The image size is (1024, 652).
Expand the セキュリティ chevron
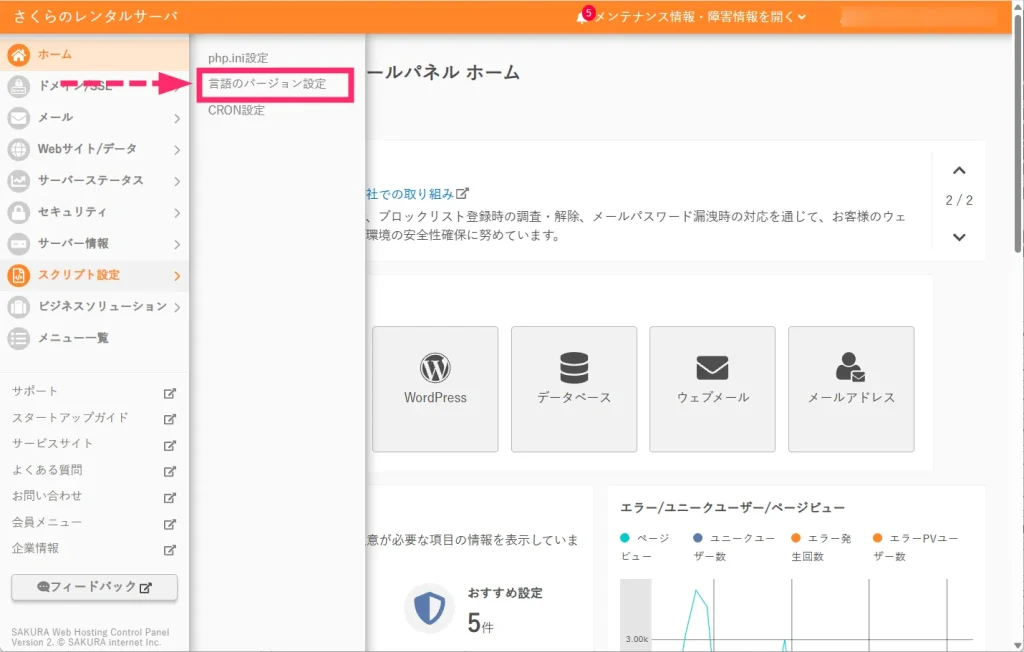[177, 212]
